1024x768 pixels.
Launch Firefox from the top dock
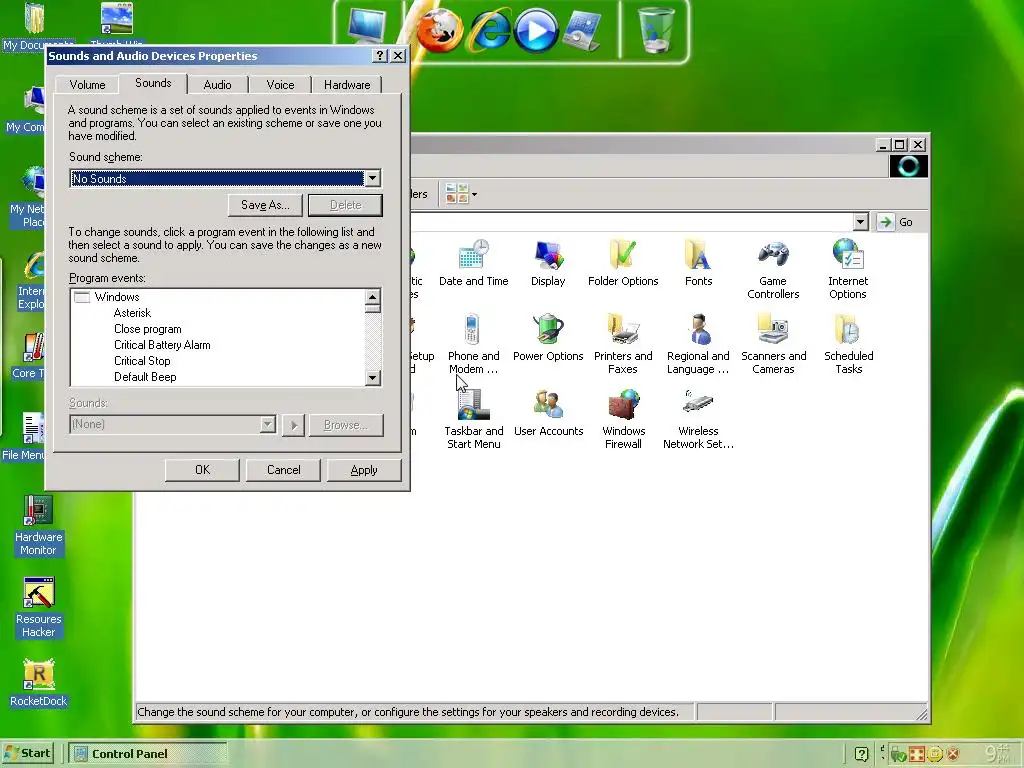[x=439, y=30]
